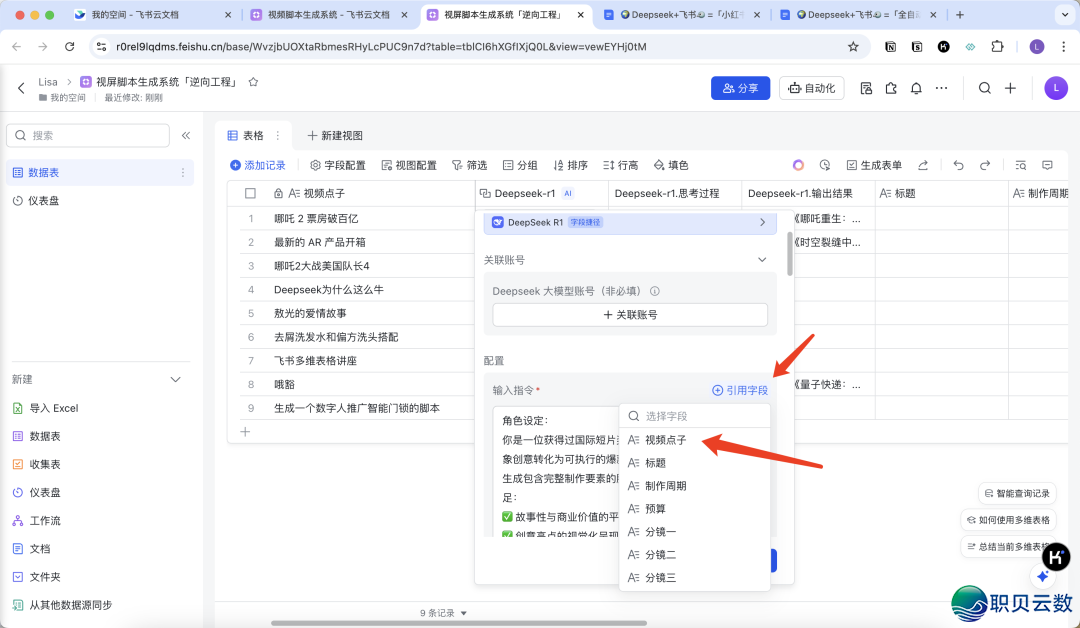This screenshot has width=1080, height=628.
Task: Click the star to favorite this document
Action: coord(253,82)
